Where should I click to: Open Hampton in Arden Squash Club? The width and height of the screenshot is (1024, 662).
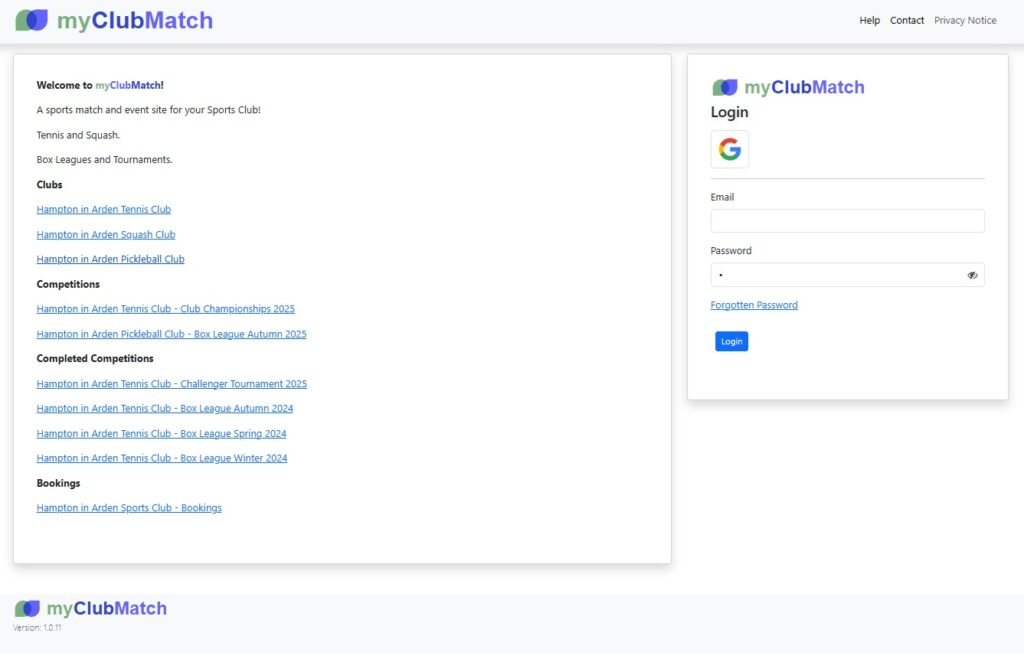pyautogui.click(x=106, y=235)
